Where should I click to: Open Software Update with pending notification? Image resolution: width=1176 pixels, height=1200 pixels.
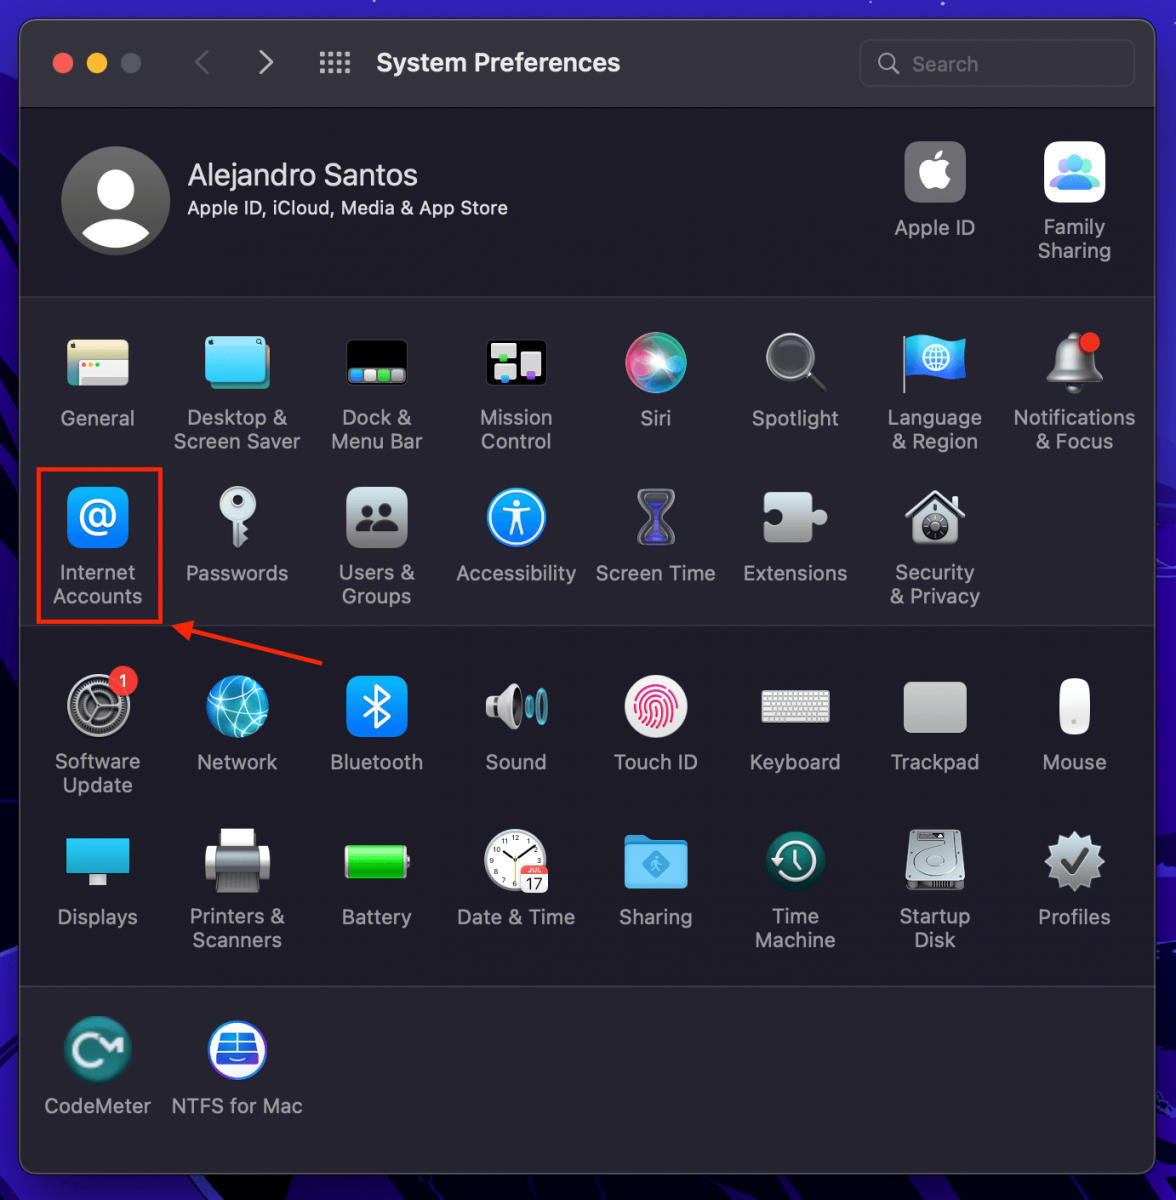tap(97, 706)
